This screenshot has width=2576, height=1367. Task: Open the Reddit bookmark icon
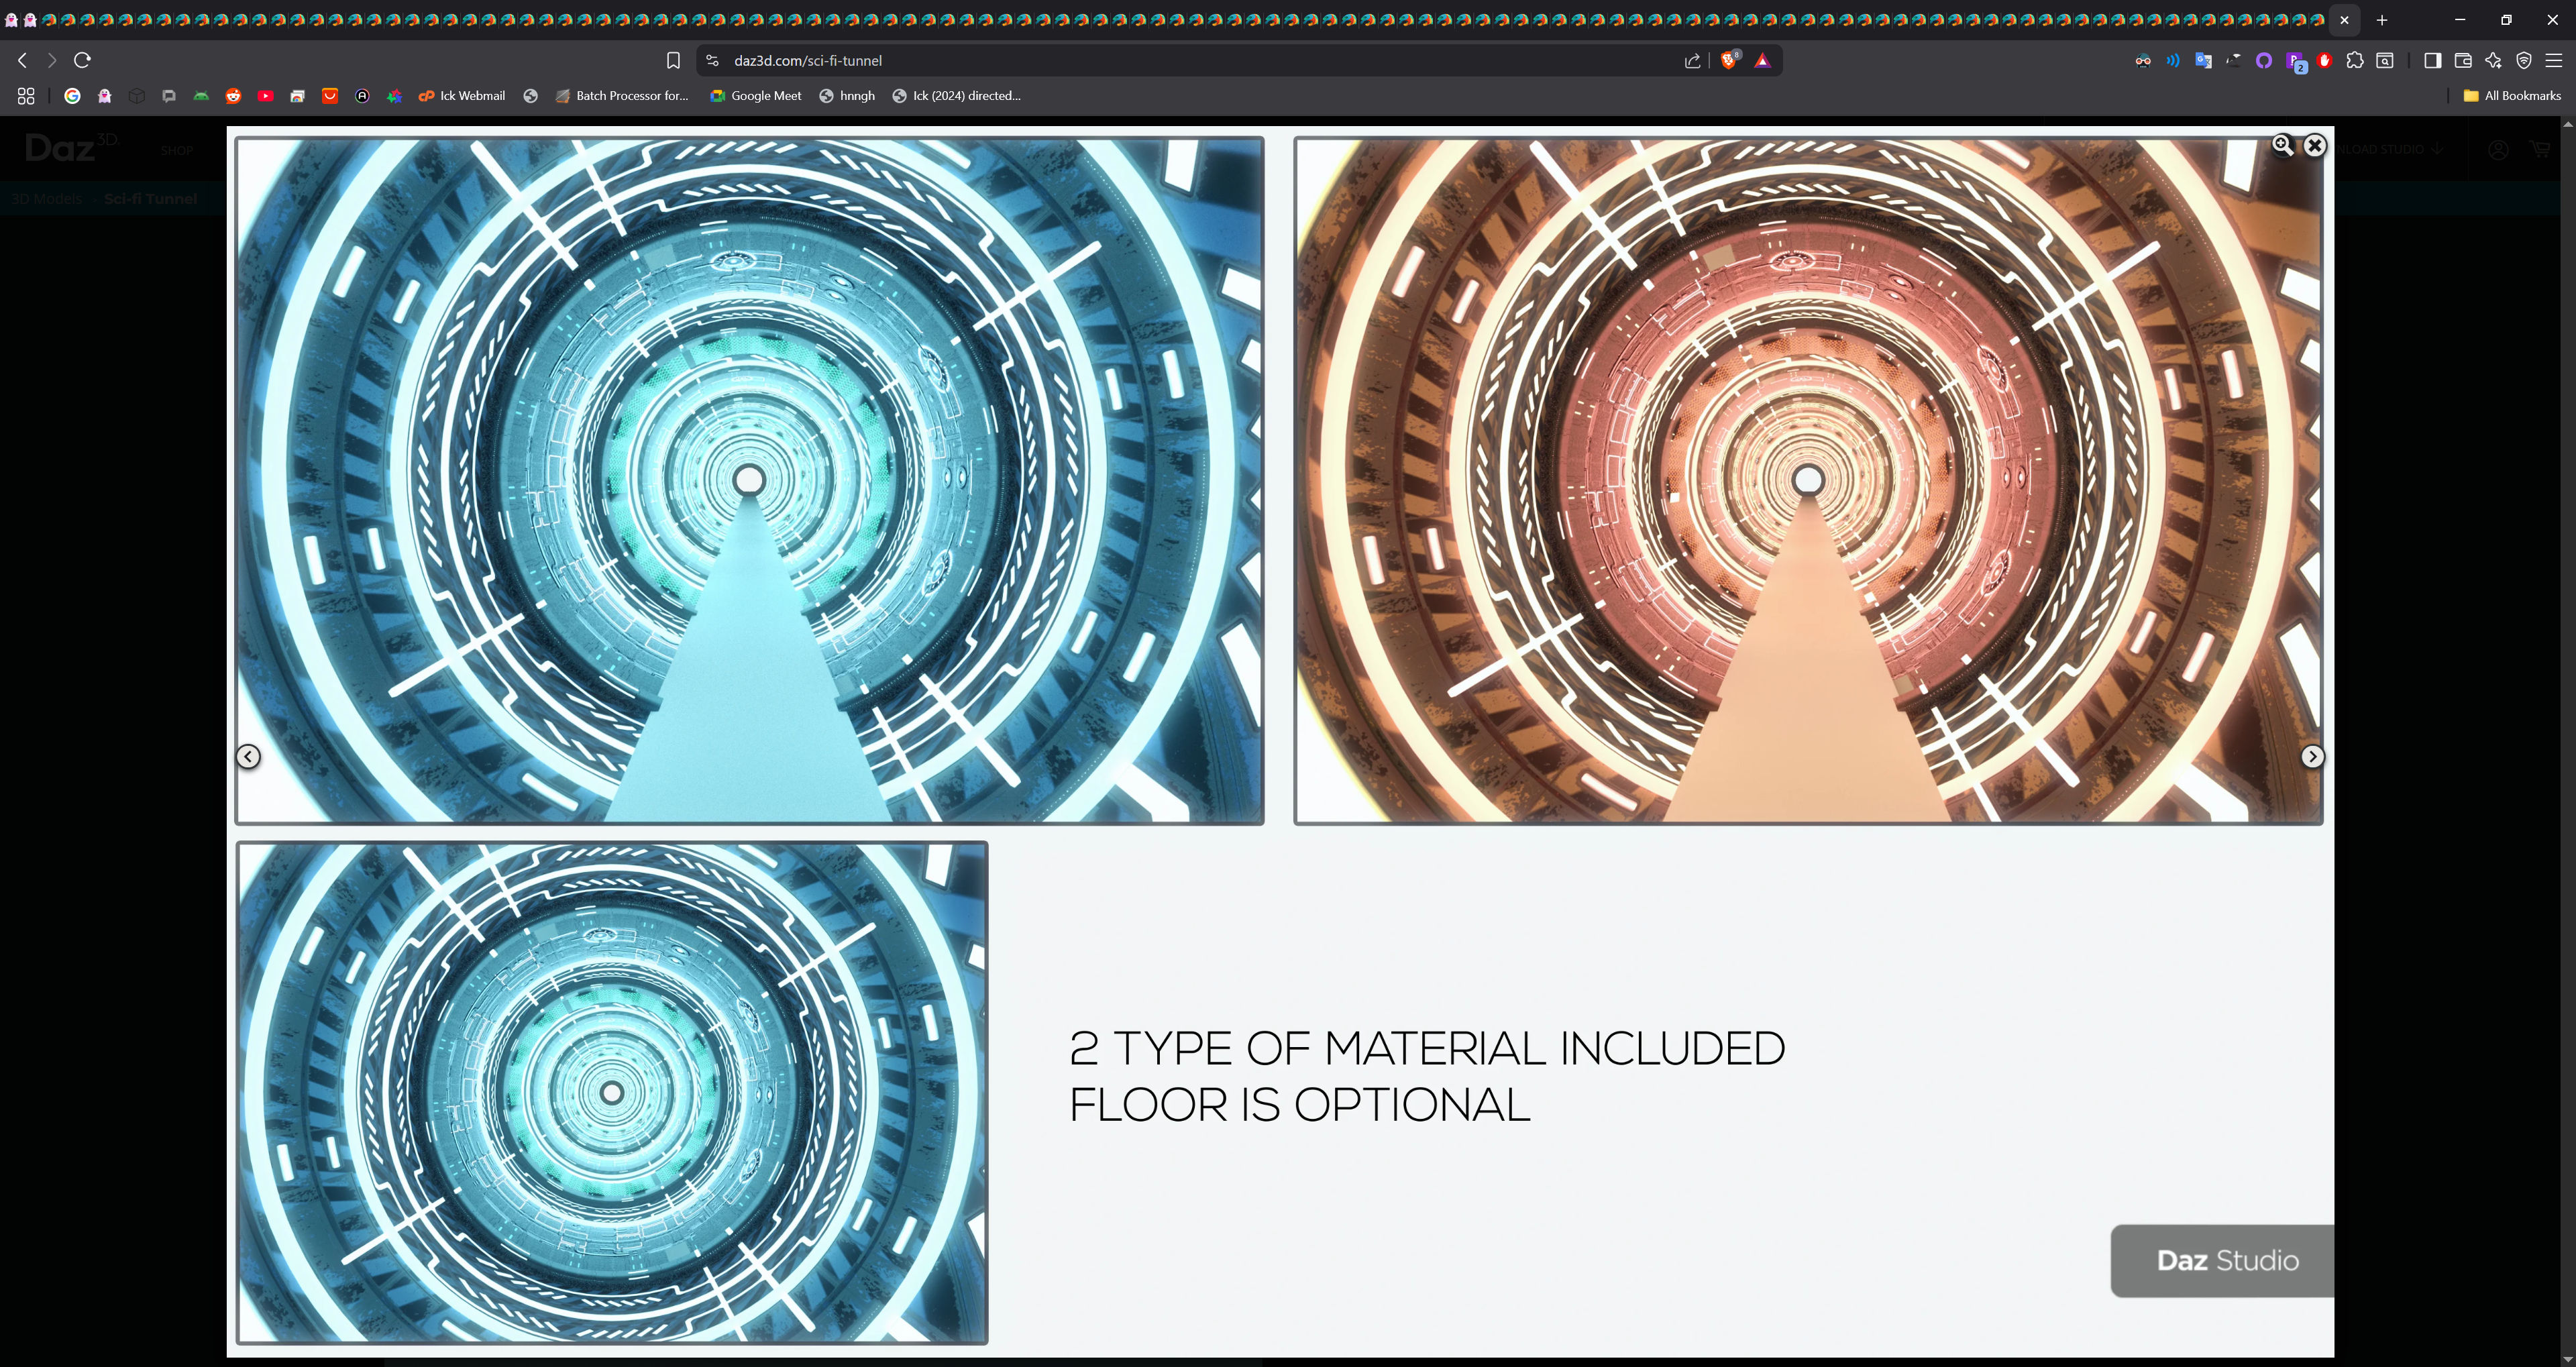(x=233, y=96)
